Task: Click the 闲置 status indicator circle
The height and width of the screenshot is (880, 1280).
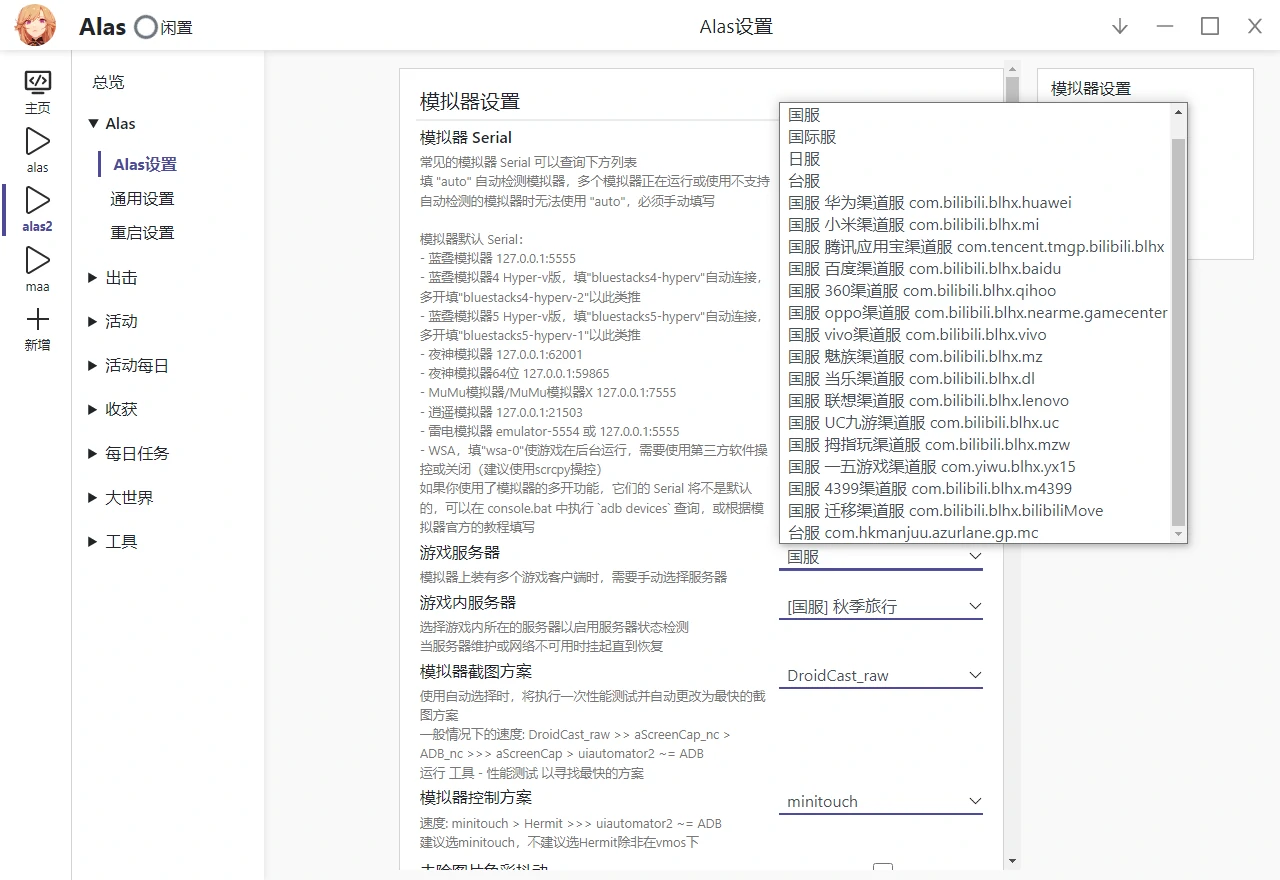Action: (146, 27)
